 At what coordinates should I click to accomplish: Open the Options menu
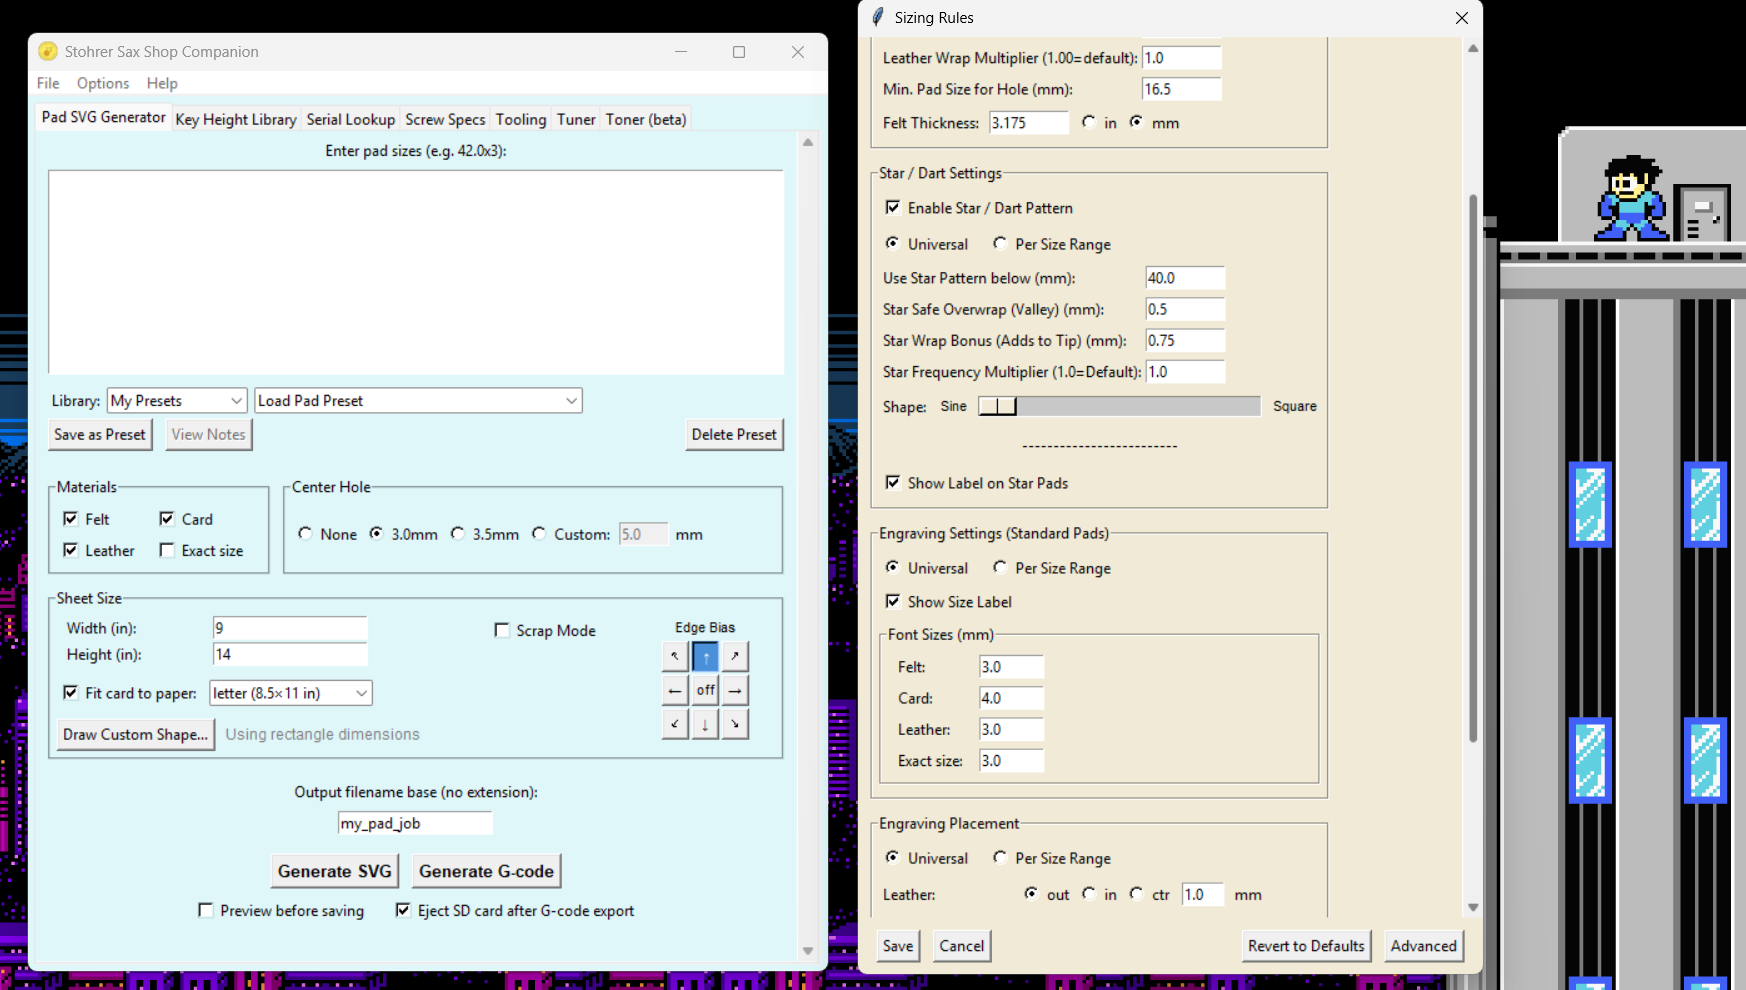tap(103, 83)
